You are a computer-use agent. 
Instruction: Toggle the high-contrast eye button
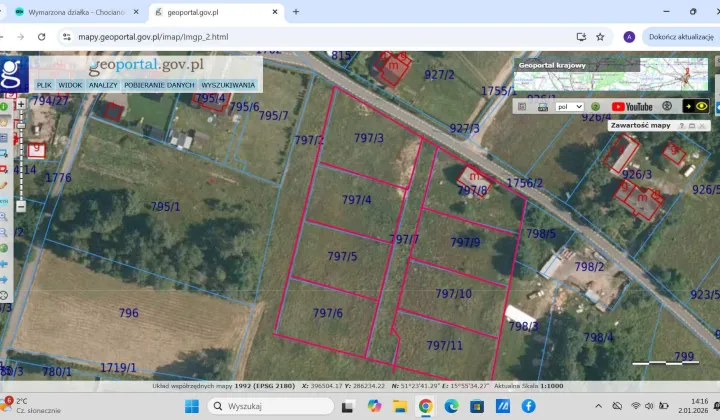tap(696, 106)
